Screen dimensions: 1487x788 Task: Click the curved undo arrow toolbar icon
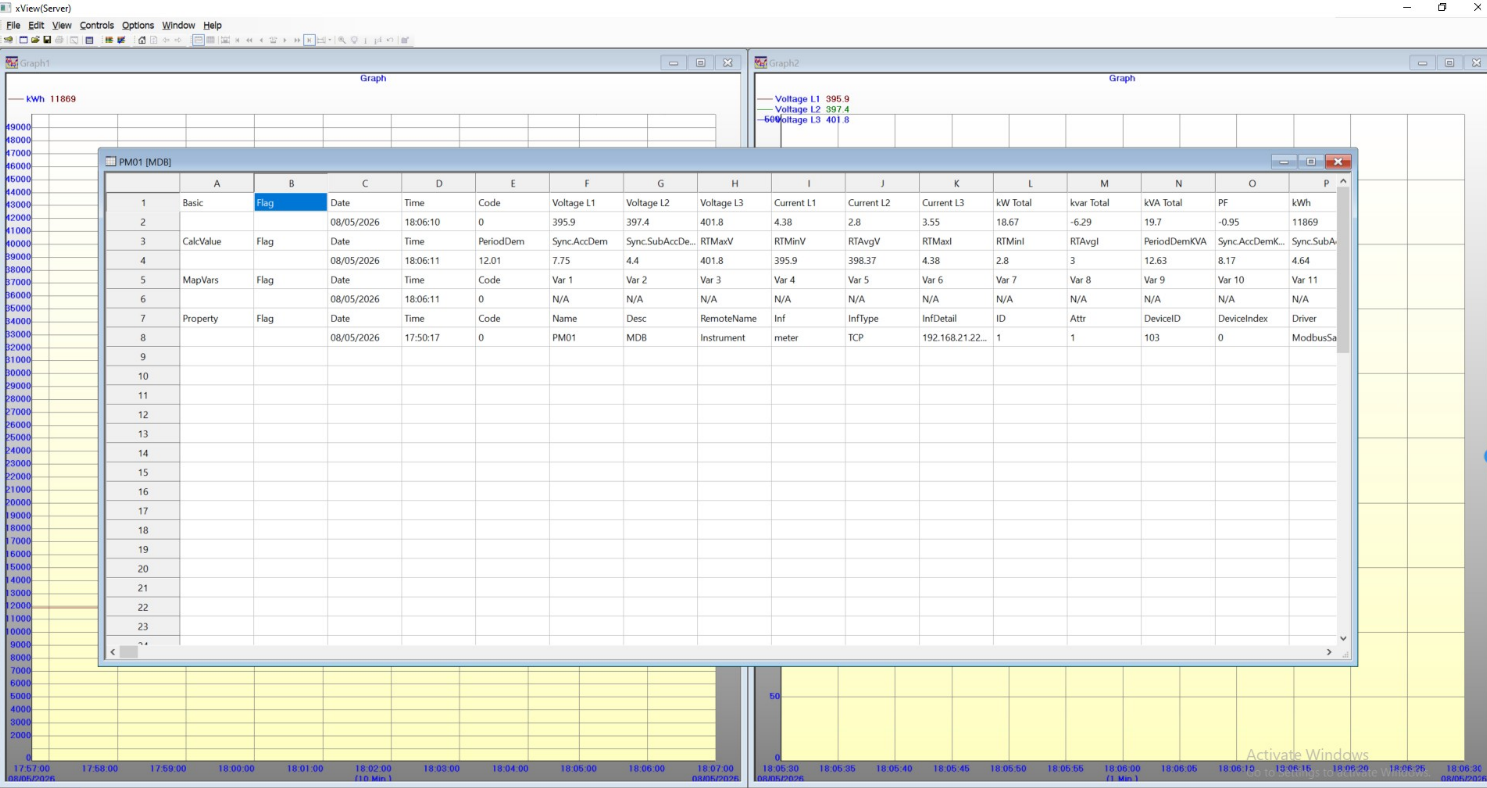click(x=390, y=40)
